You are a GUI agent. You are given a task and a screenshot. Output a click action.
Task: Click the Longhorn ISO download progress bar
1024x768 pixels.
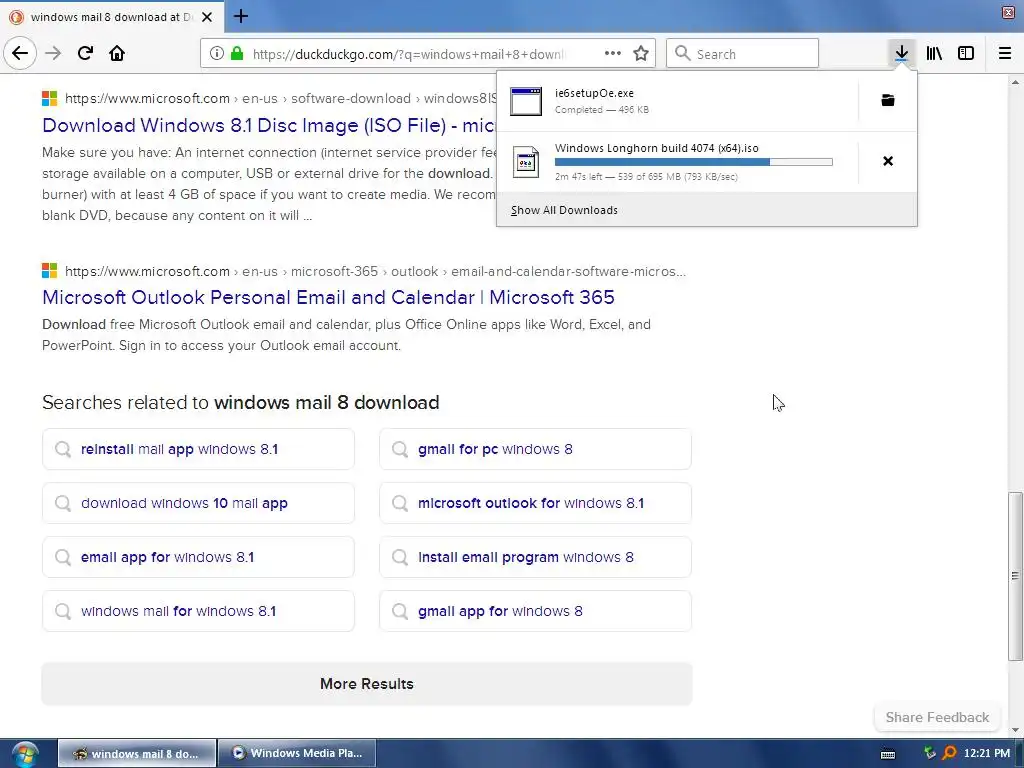694,162
